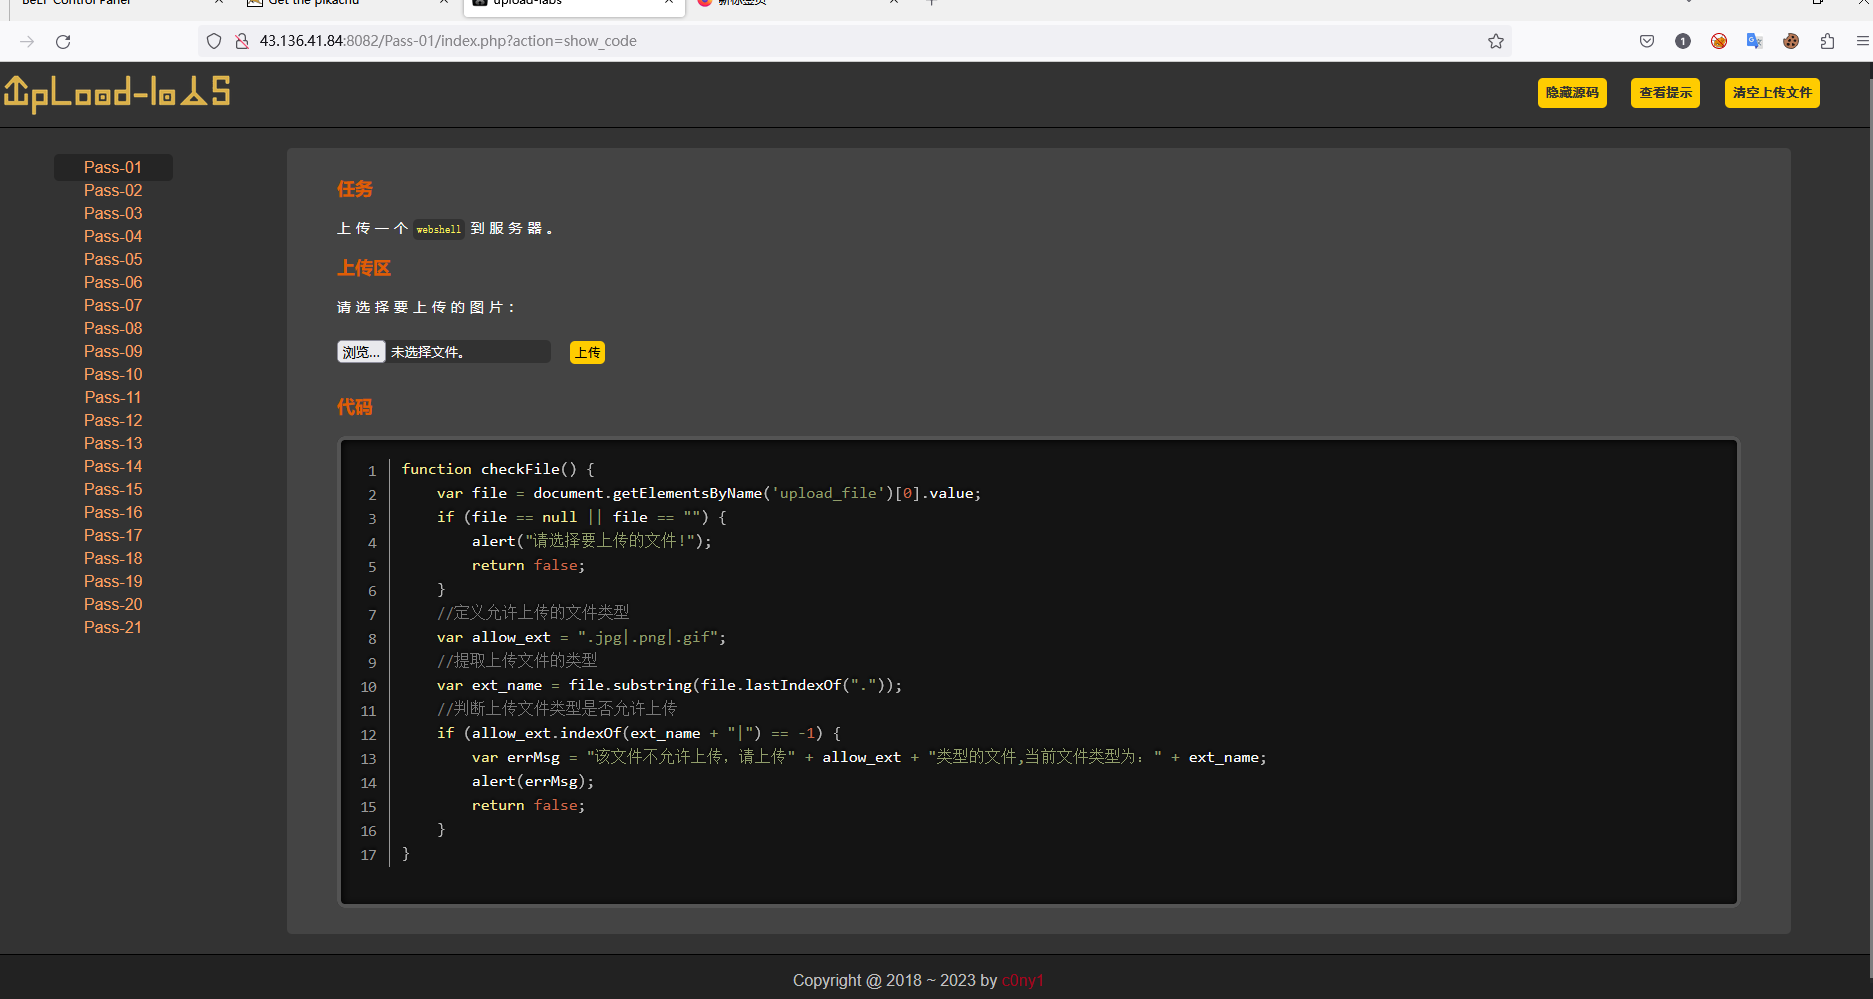
Task: Open the Pocket save icon
Action: [1647, 41]
